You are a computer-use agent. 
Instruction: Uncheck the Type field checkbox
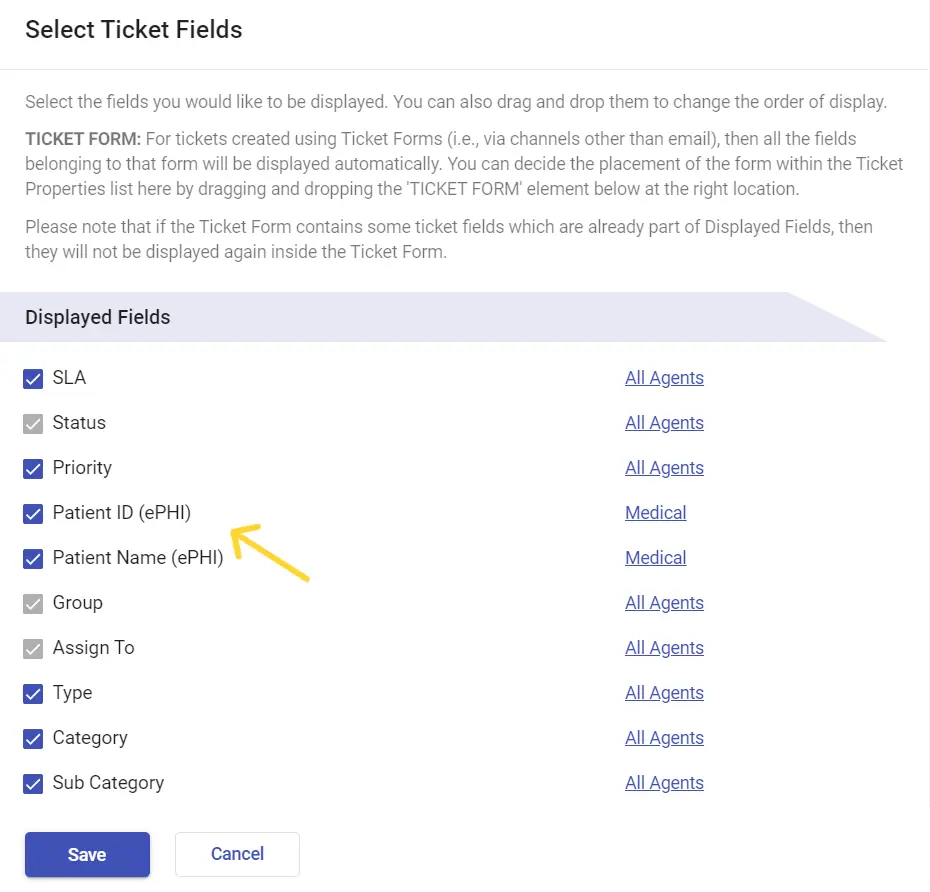[34, 694]
